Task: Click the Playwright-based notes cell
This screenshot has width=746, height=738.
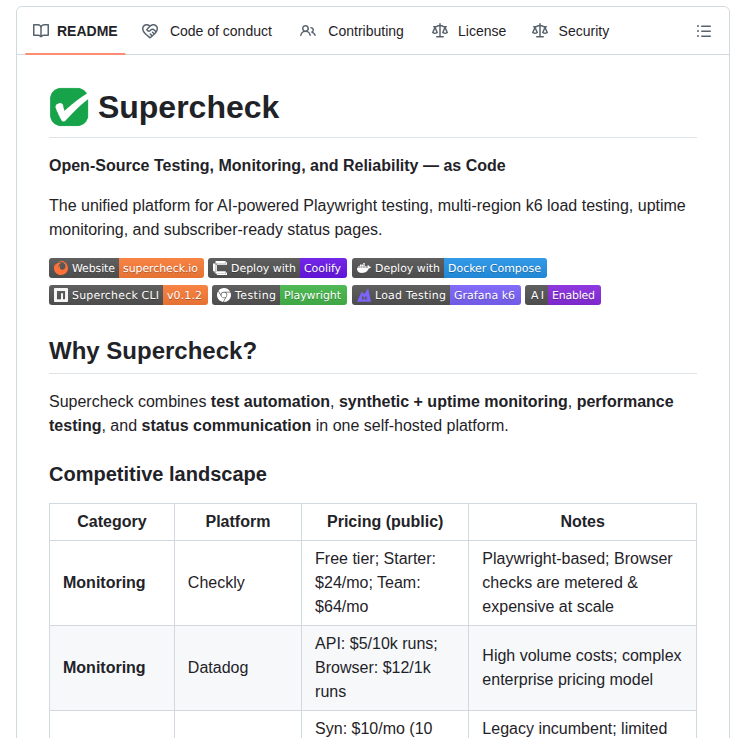Action: (582, 582)
